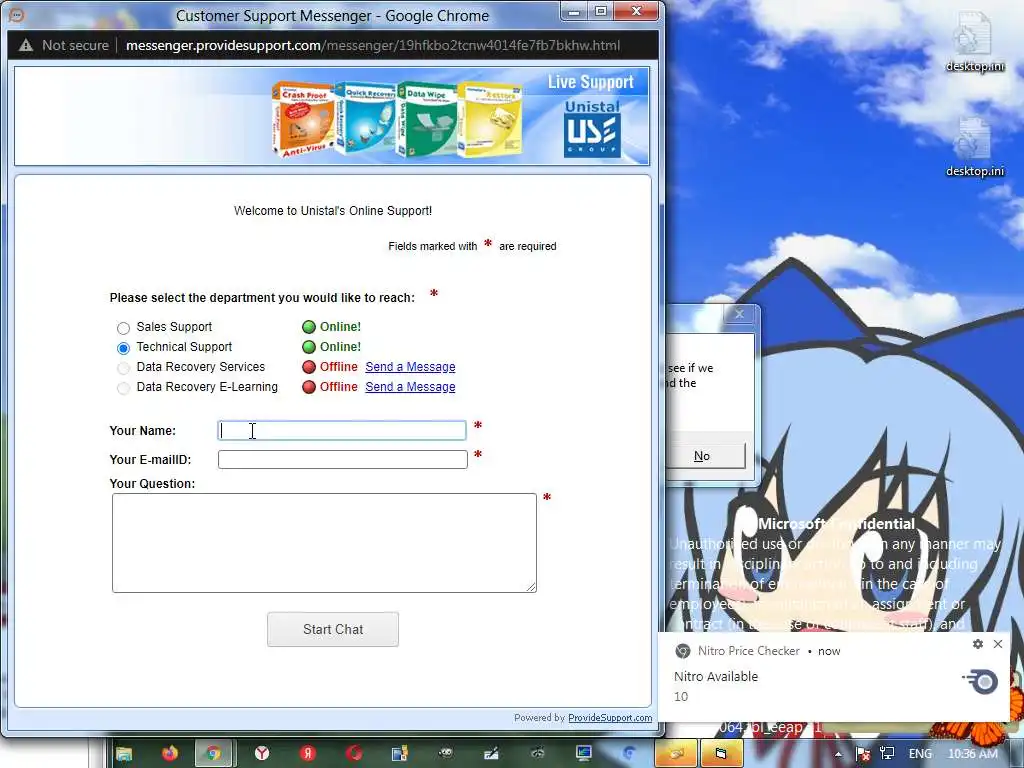Select the Sales Support radio button
Screen dimensions: 1024x768
(123, 328)
